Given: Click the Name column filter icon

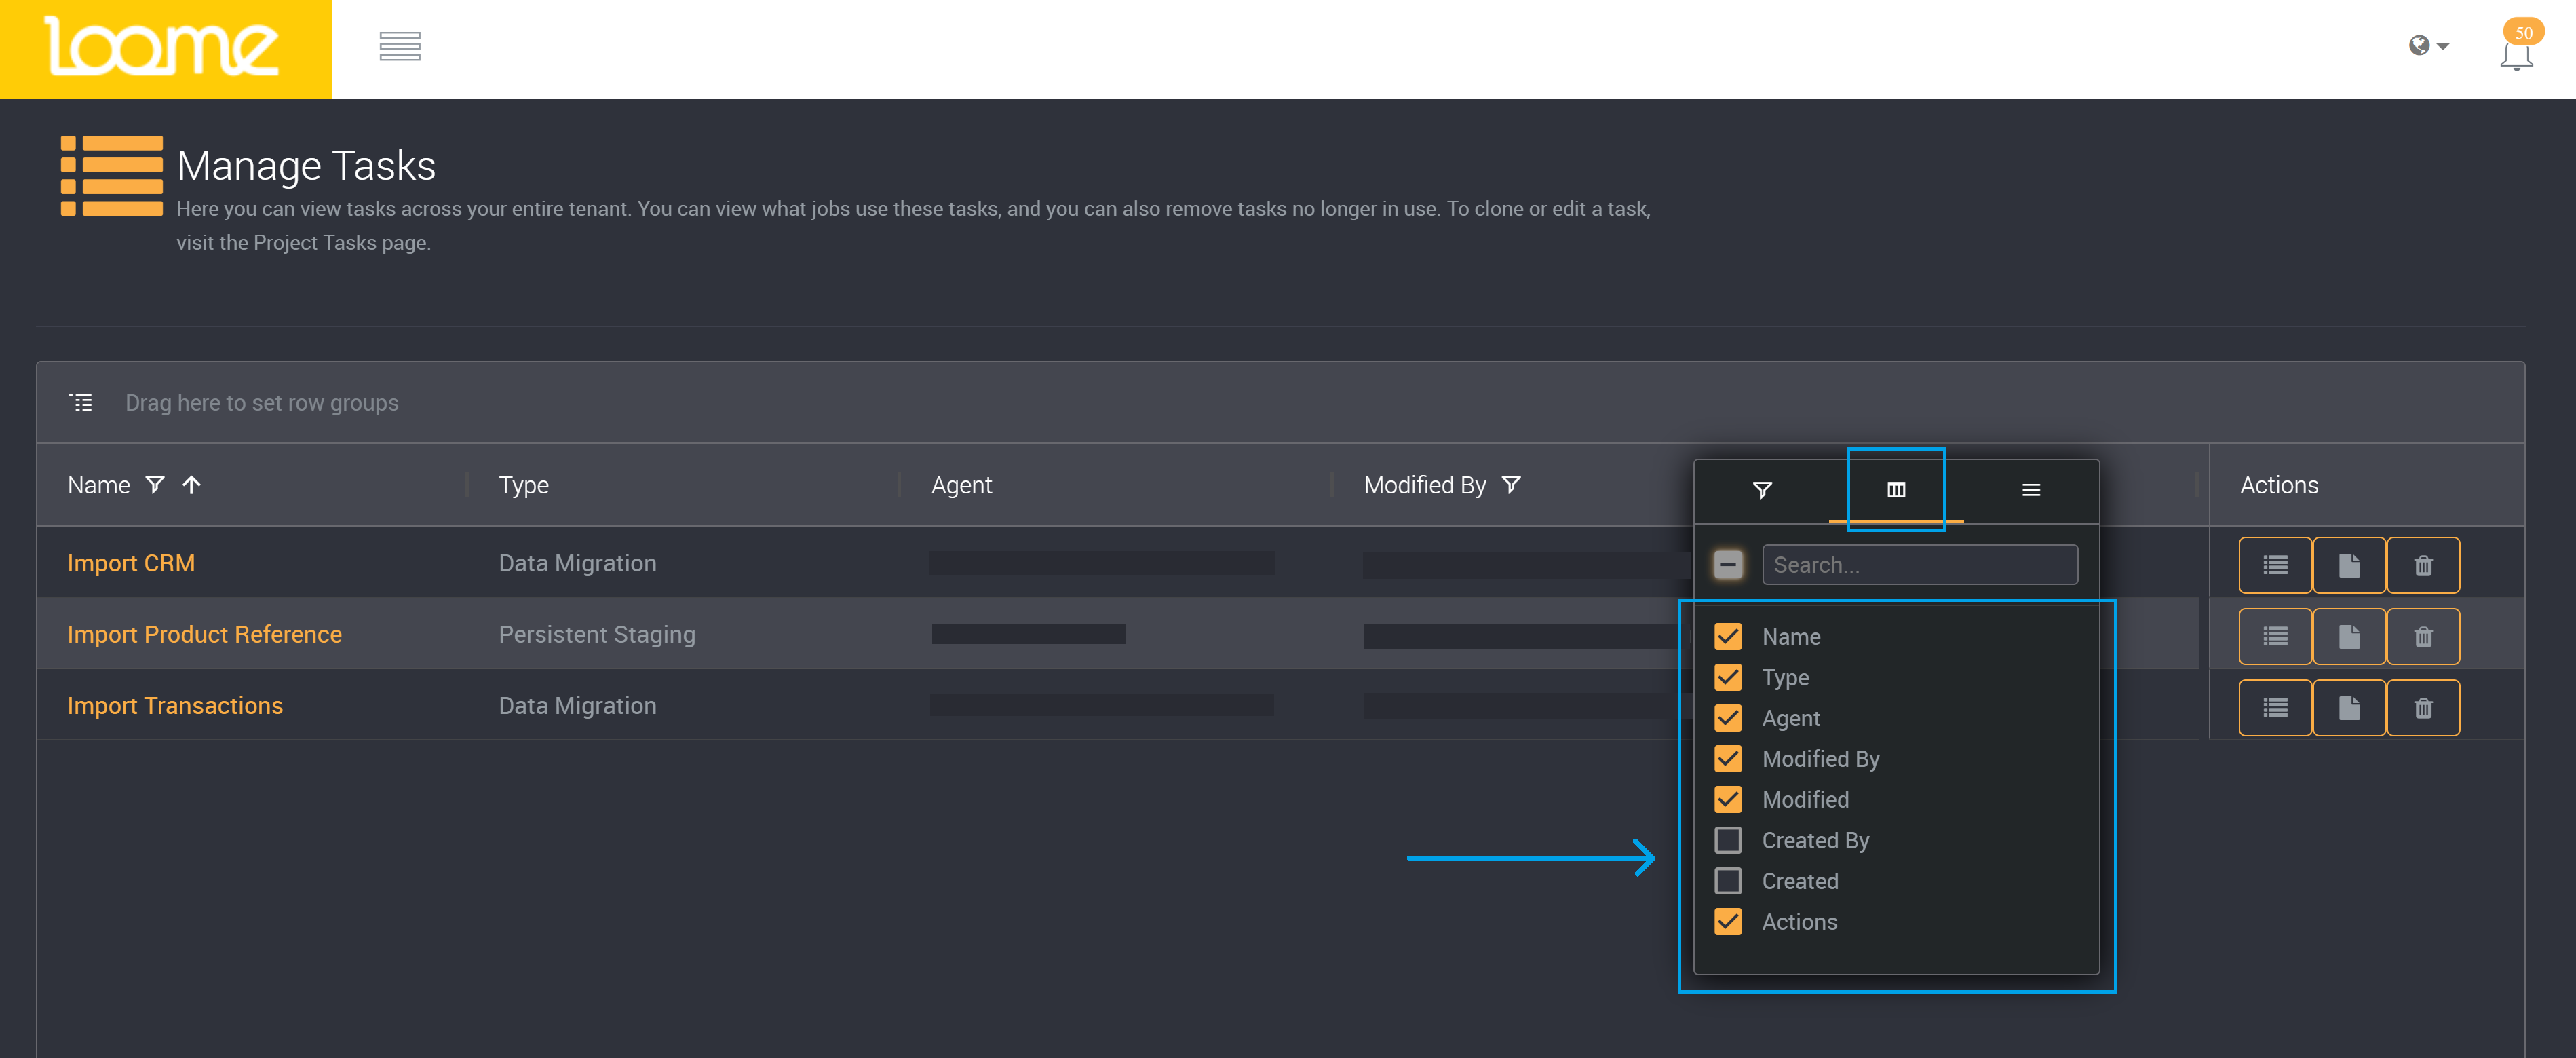Looking at the screenshot, I should click(155, 484).
